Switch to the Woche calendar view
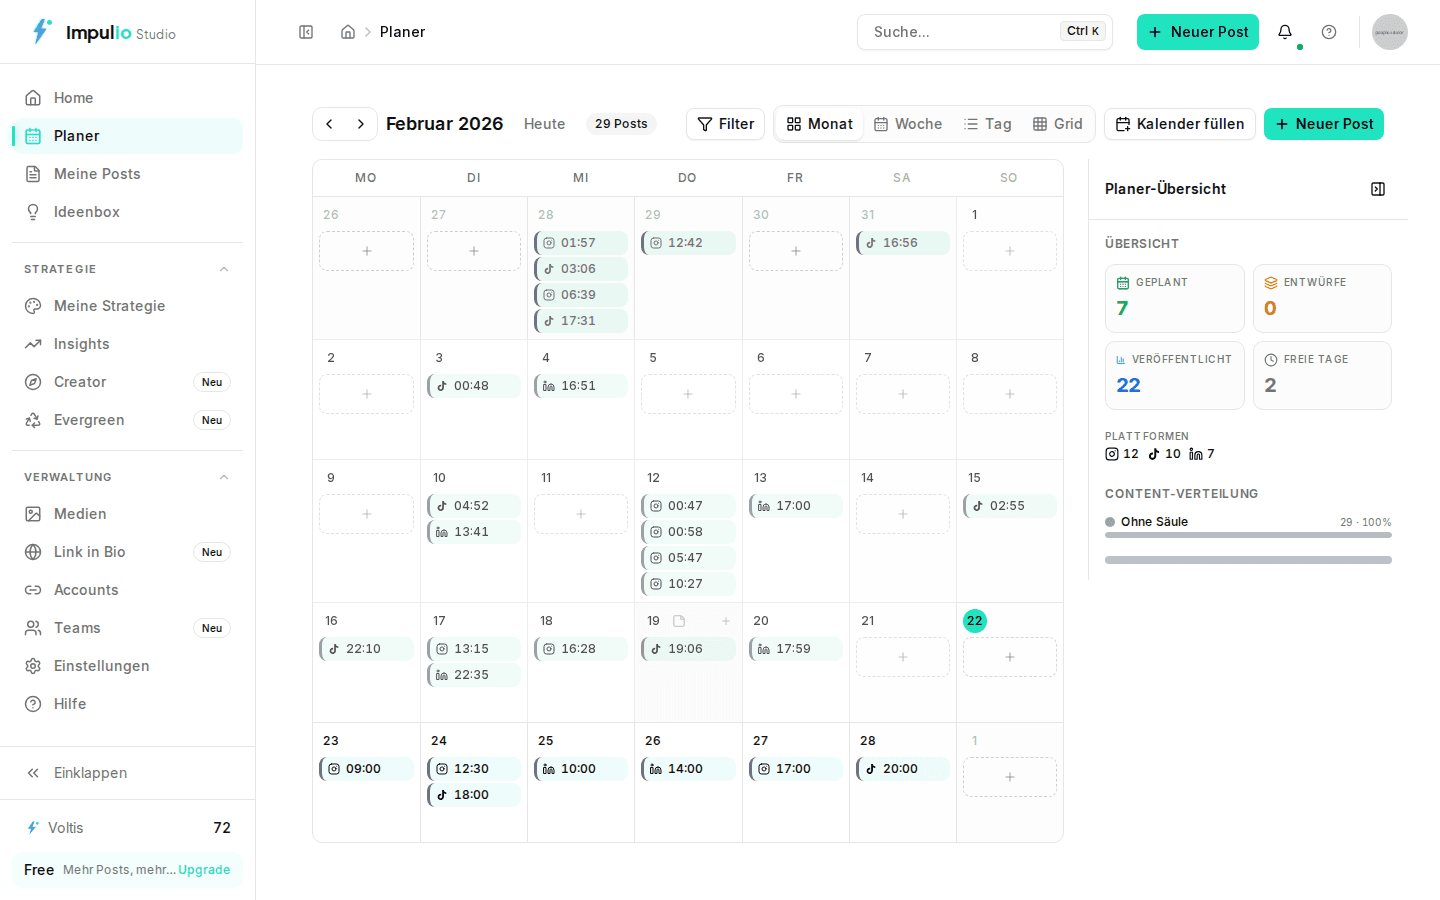This screenshot has width=1440, height=900. click(x=908, y=123)
